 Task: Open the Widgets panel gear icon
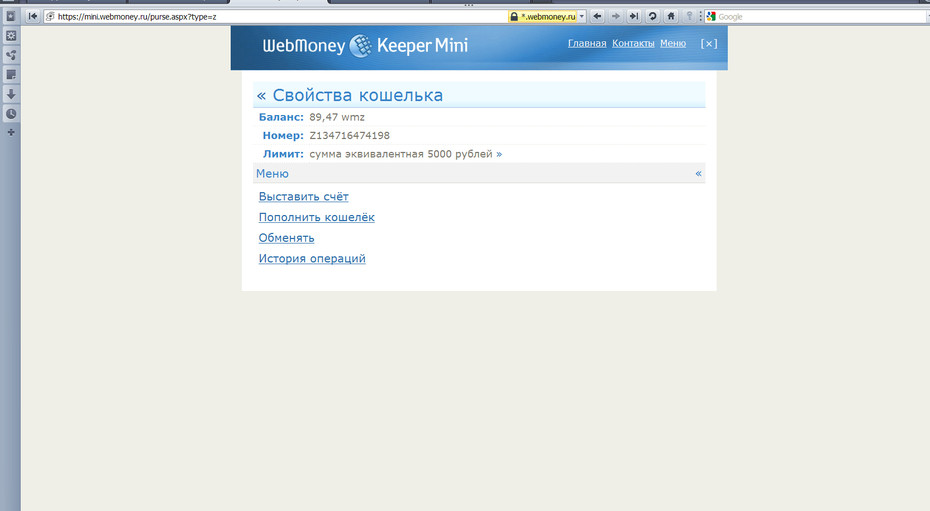pyautogui.click(x=11, y=36)
